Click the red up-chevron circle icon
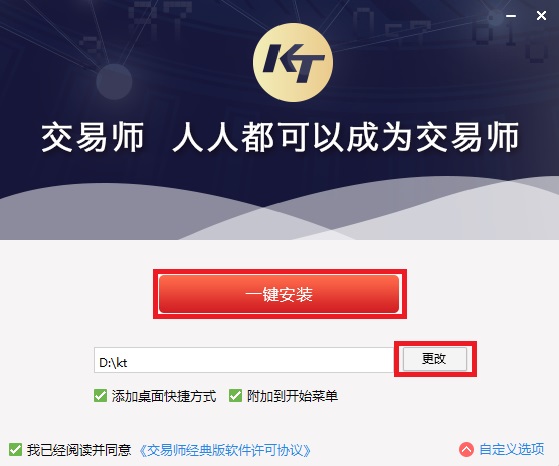This screenshot has height=466, width=559. (x=466, y=450)
